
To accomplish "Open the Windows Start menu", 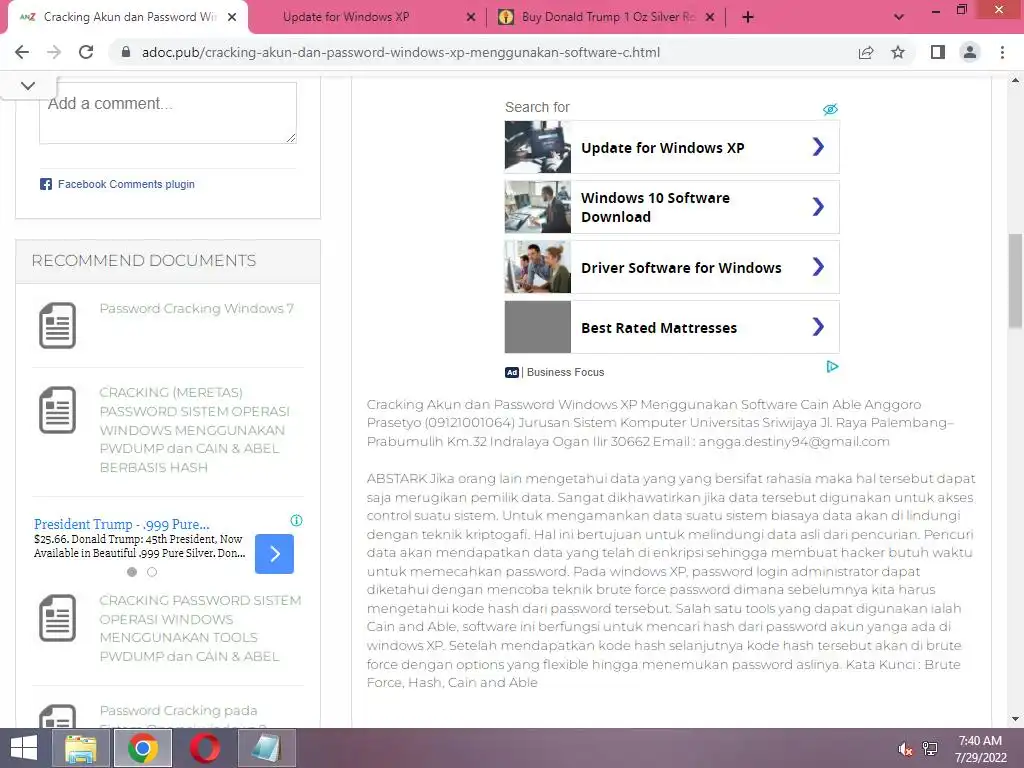I will click(x=24, y=748).
